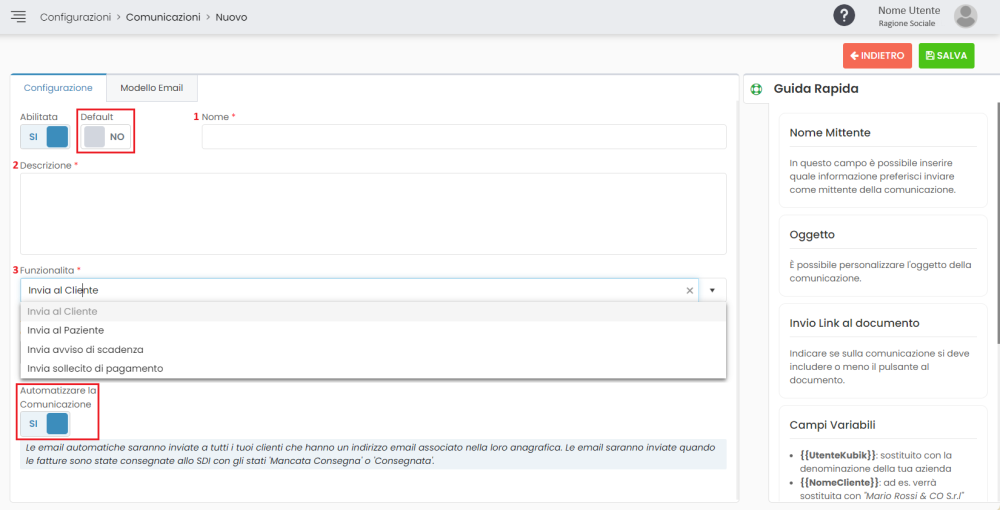Open the user profile avatar
Screen dimensions: 1000x510
[x=965, y=16]
